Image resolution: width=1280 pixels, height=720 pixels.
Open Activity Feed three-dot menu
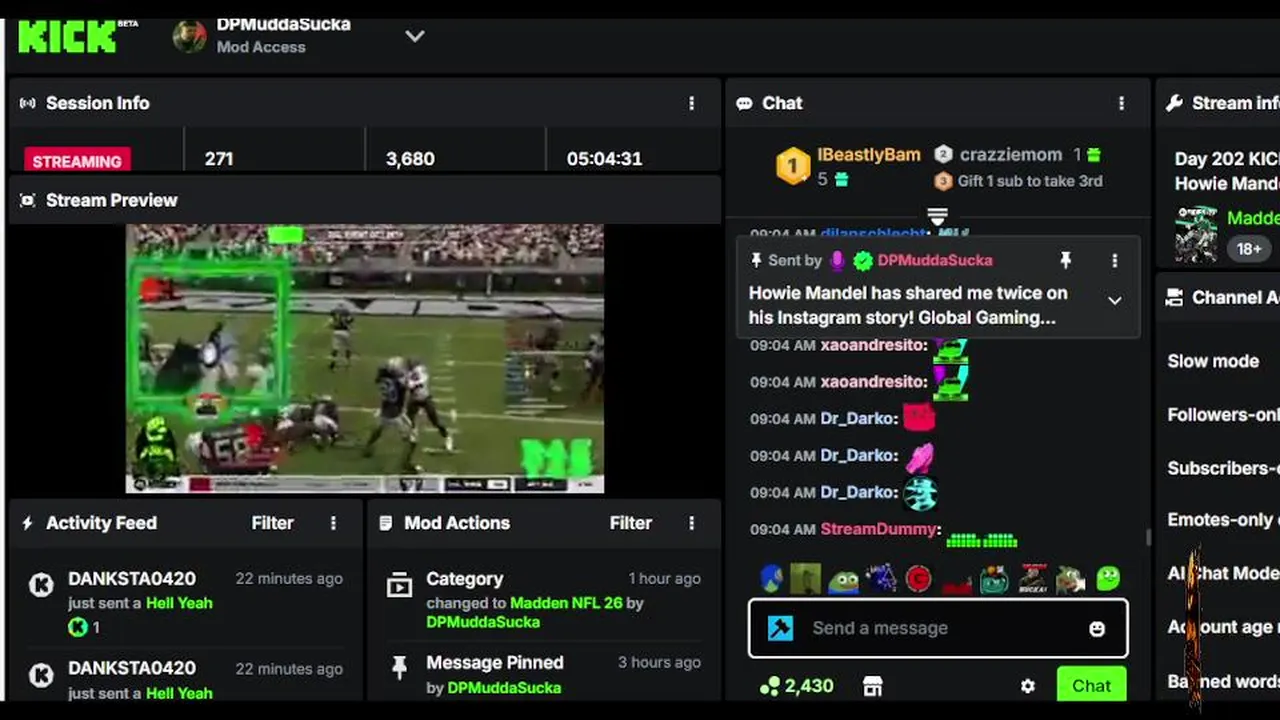pyautogui.click(x=333, y=522)
